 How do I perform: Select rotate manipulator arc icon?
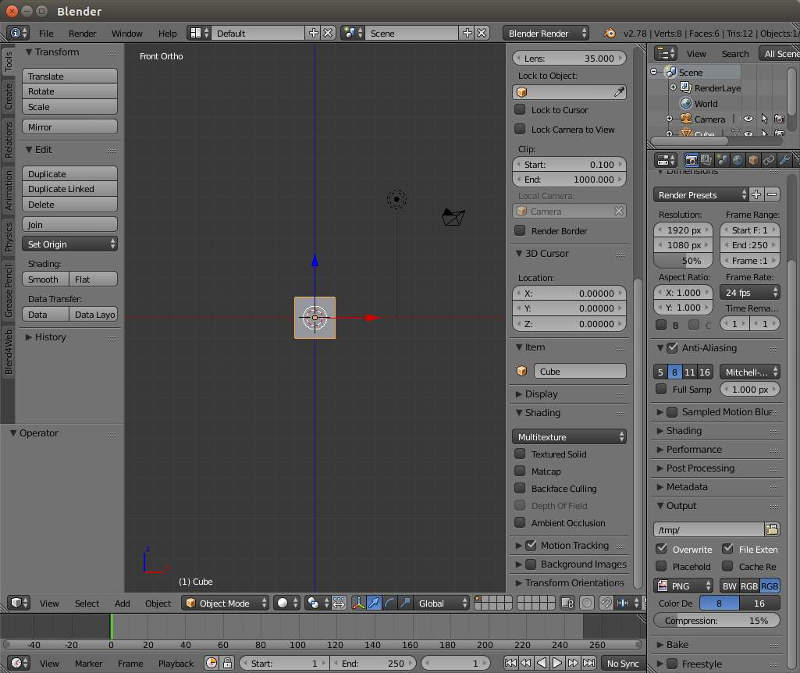[389, 603]
